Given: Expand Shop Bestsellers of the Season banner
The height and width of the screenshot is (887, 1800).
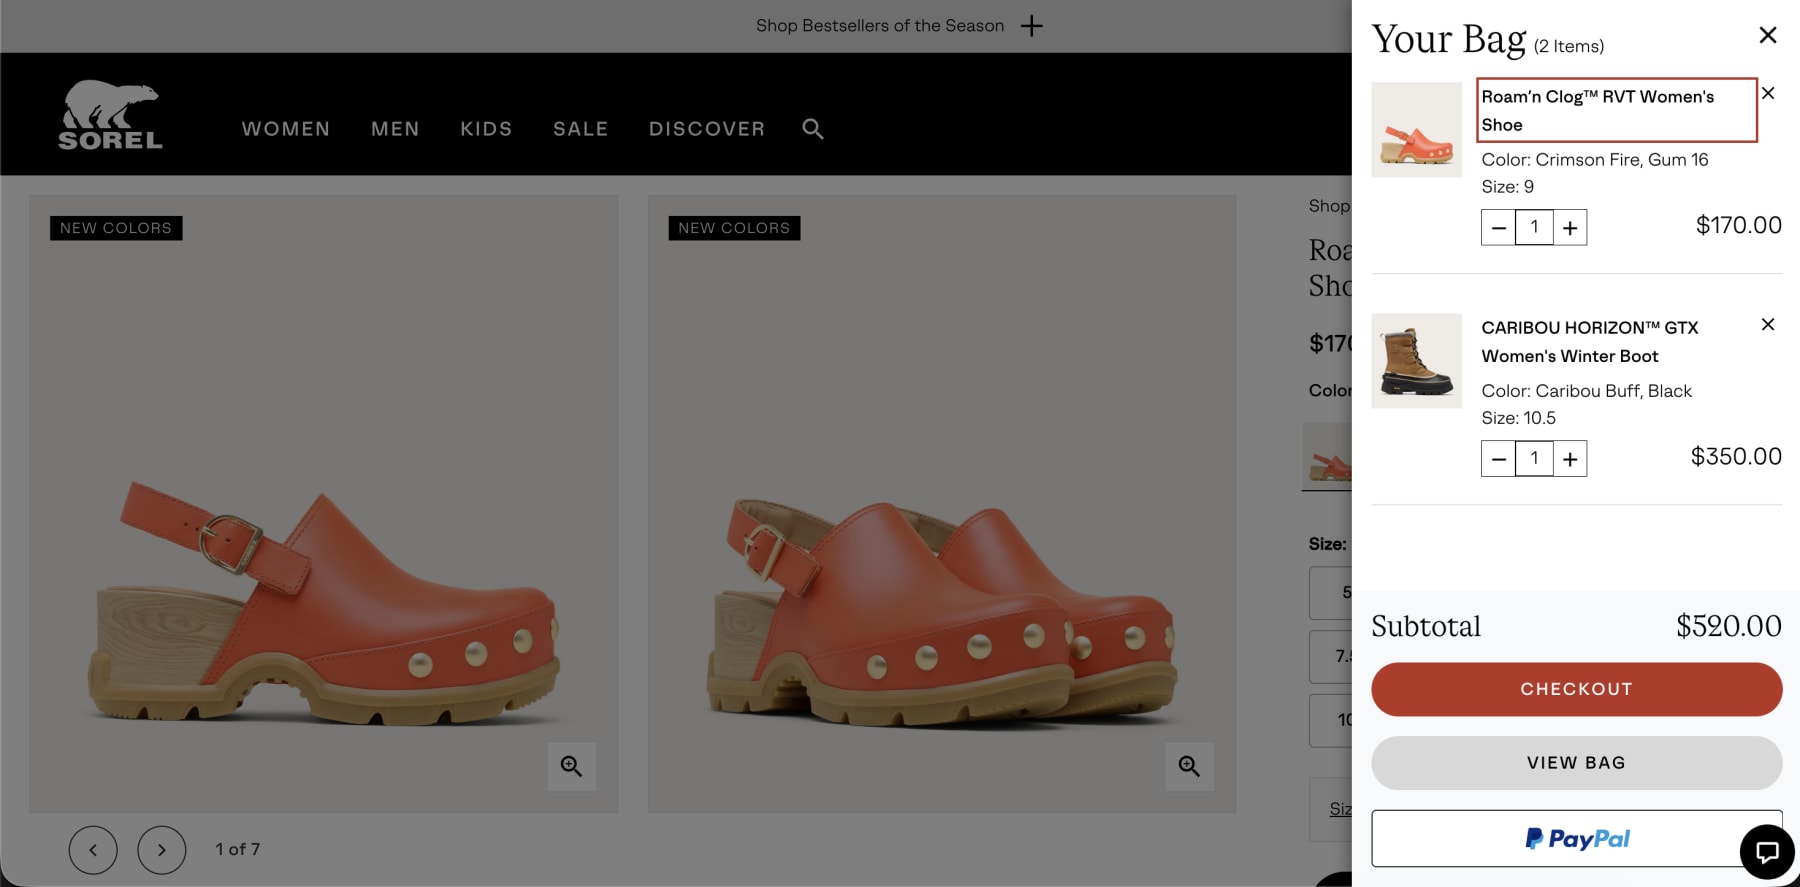Looking at the screenshot, I should coord(1031,26).
